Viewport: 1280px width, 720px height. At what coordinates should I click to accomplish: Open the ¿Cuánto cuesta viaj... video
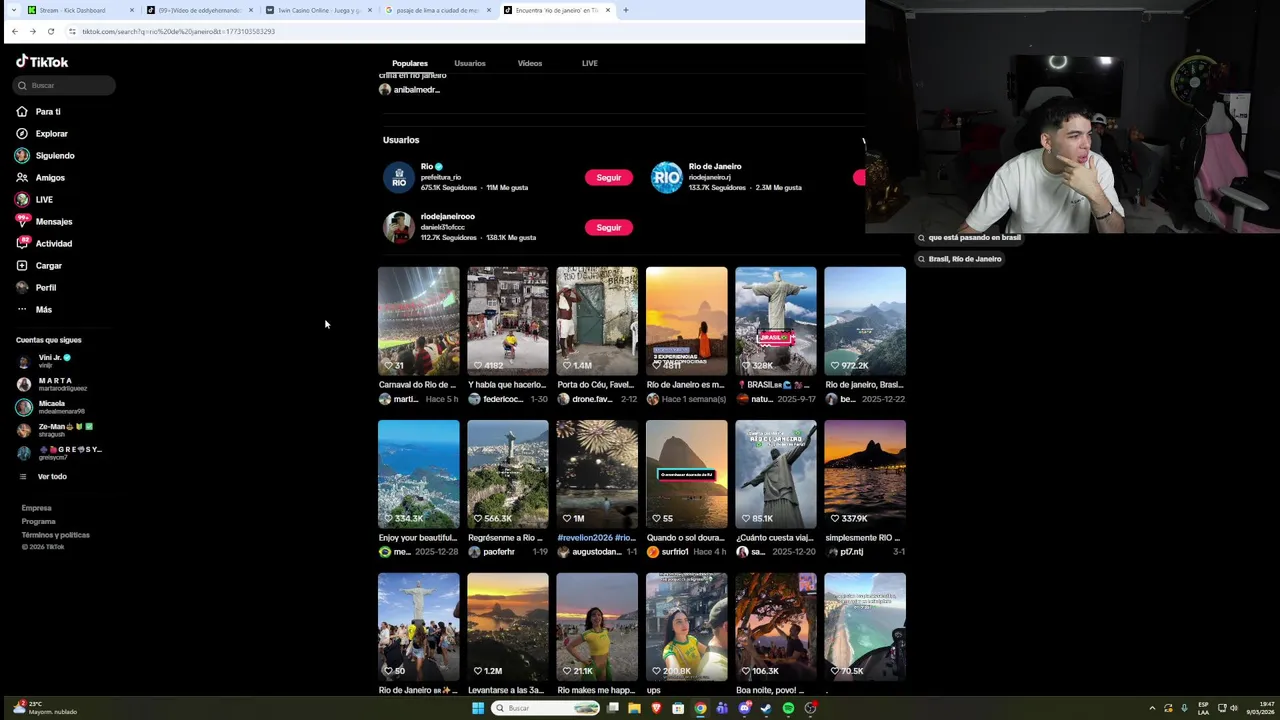click(776, 474)
